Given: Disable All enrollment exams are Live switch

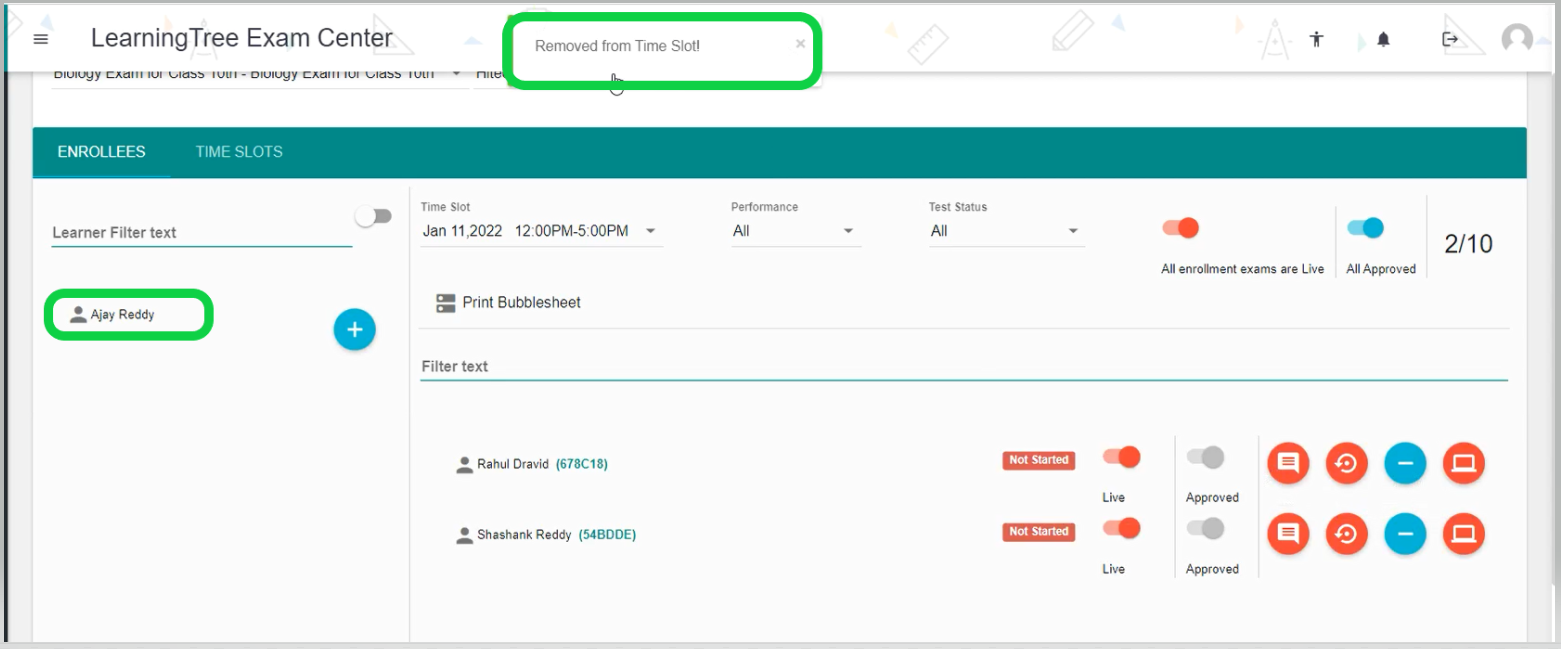Looking at the screenshot, I should [x=1180, y=229].
